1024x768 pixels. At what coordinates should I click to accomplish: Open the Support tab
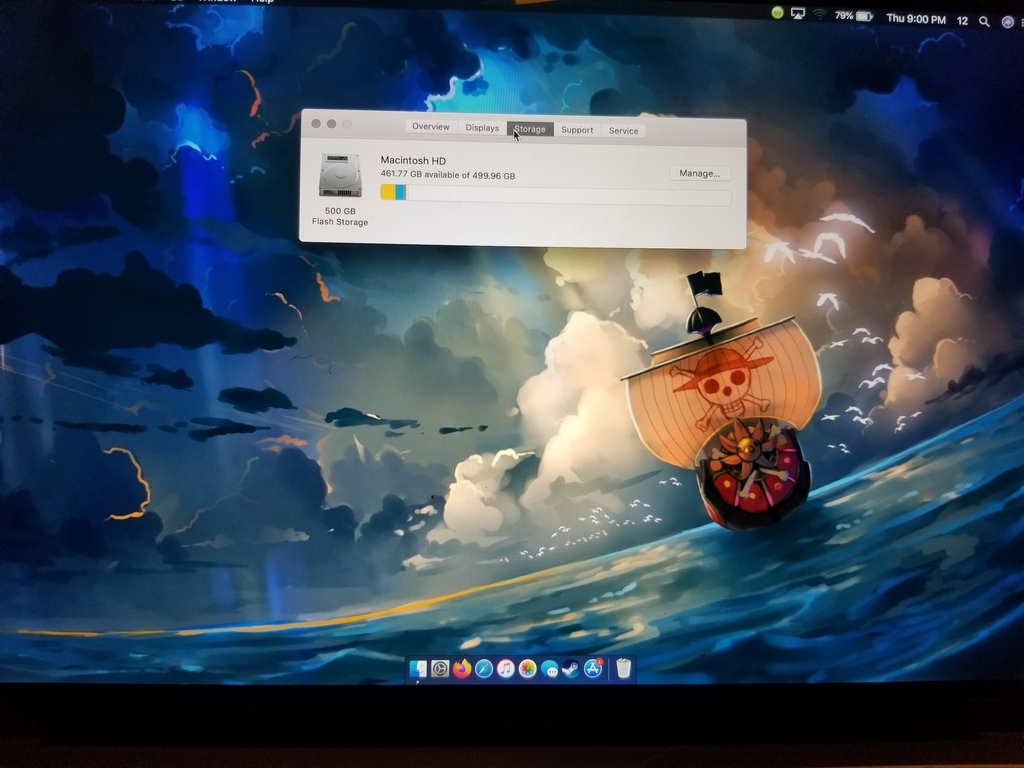pos(577,130)
